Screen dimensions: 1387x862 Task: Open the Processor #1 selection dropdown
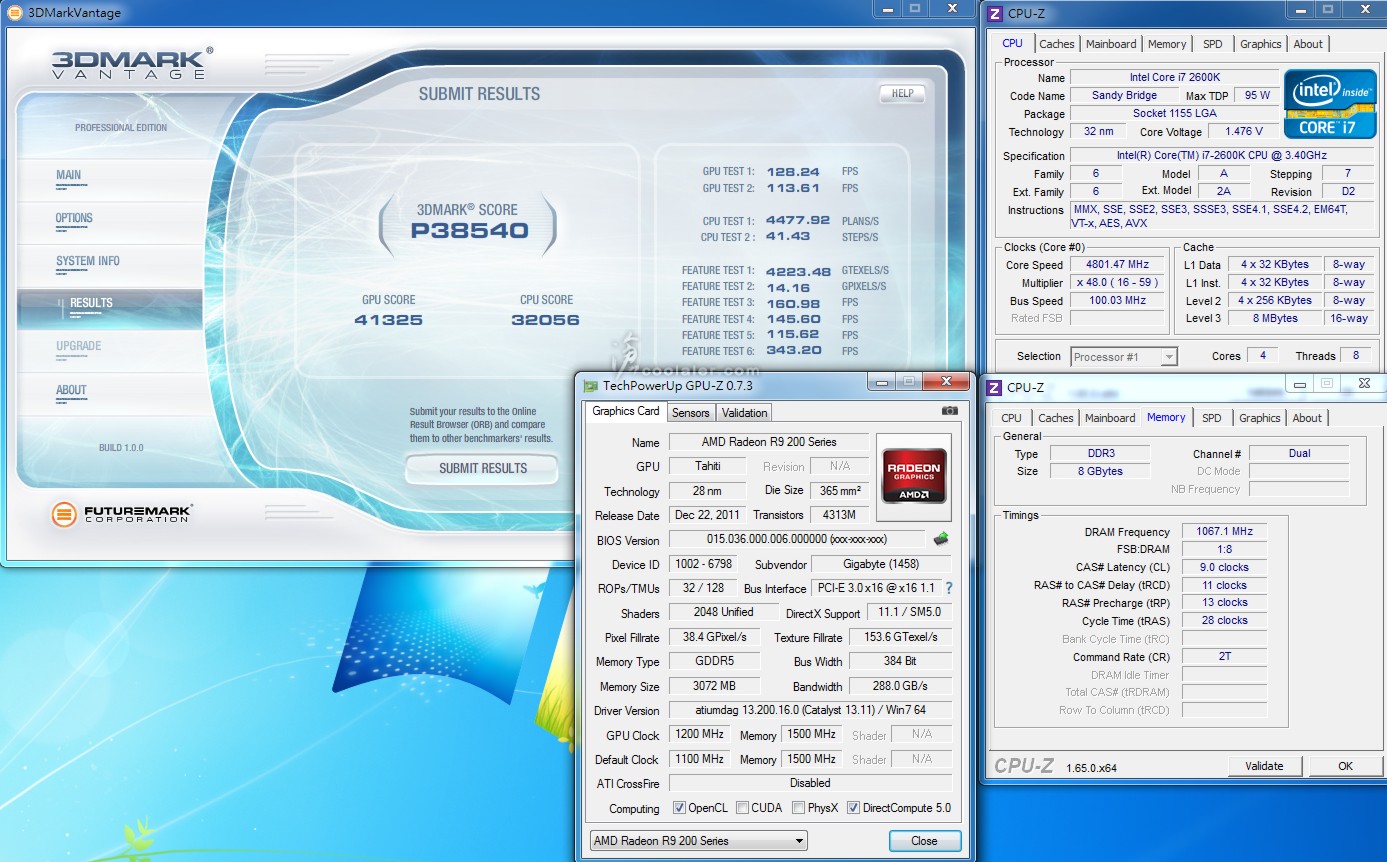click(x=1124, y=357)
